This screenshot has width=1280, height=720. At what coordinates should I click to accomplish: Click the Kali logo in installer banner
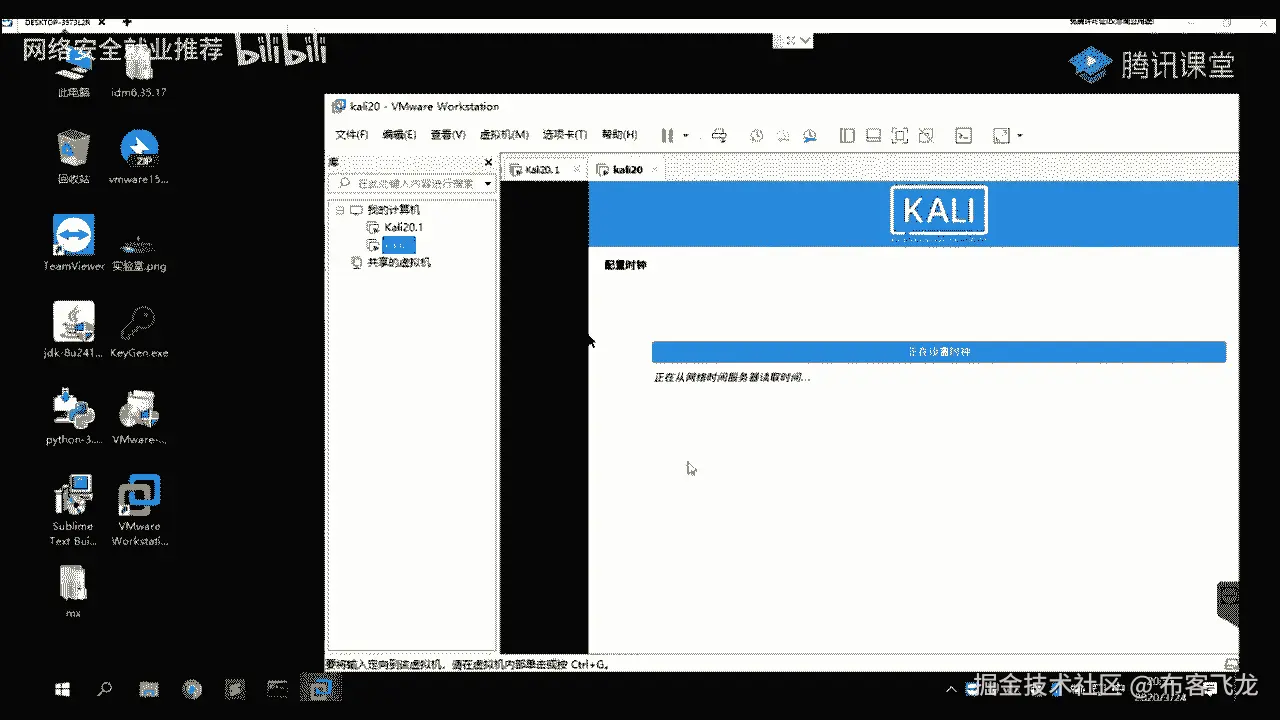click(938, 214)
